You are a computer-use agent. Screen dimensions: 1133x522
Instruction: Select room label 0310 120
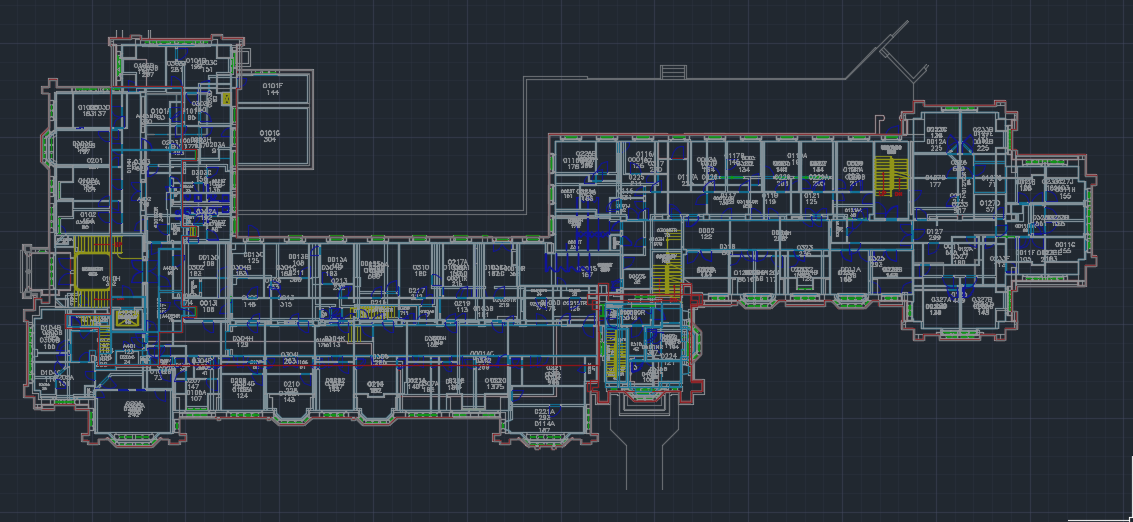coord(421,271)
